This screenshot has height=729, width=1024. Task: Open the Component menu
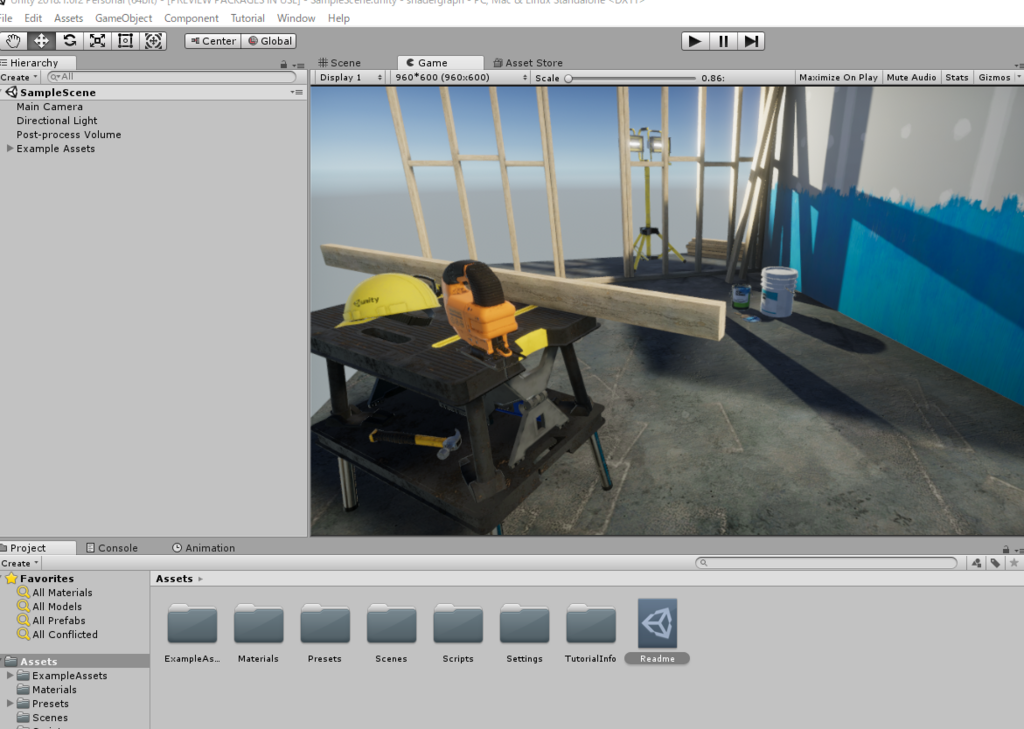click(x=191, y=18)
